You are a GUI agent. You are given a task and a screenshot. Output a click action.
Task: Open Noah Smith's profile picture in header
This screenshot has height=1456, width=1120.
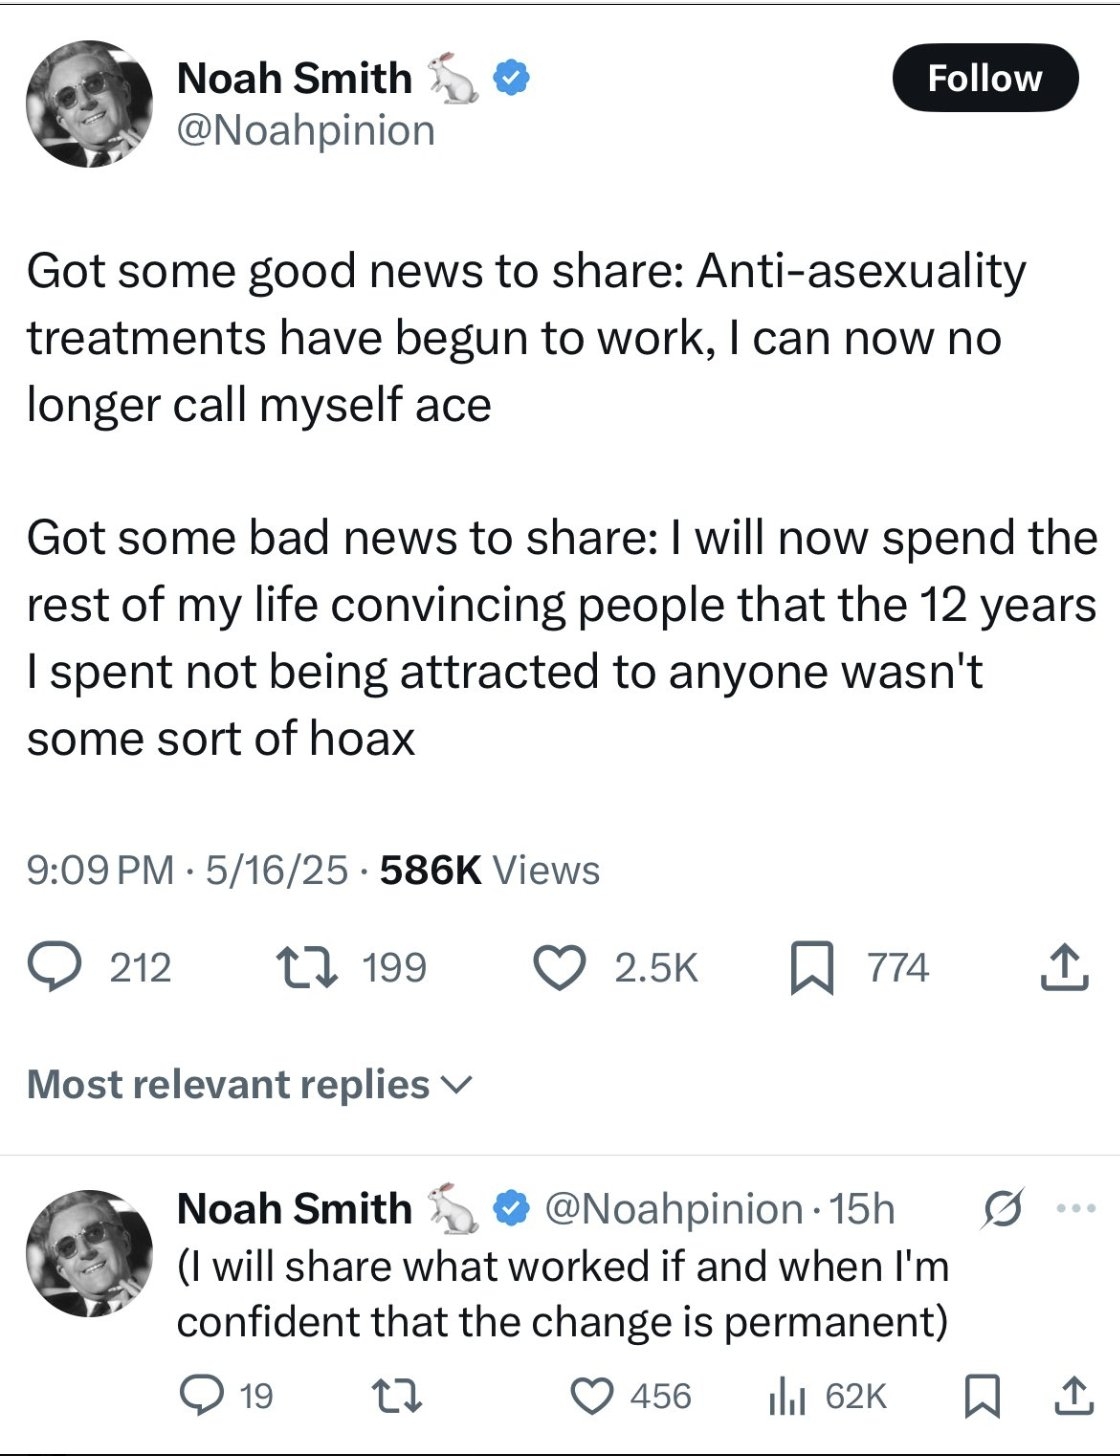(90, 104)
